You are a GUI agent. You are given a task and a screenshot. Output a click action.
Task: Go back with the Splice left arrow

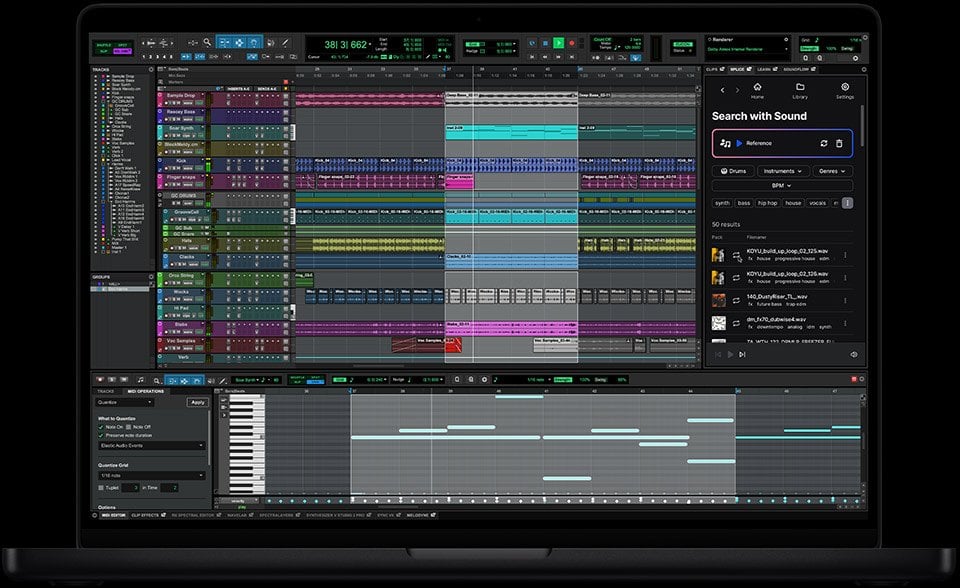point(722,90)
